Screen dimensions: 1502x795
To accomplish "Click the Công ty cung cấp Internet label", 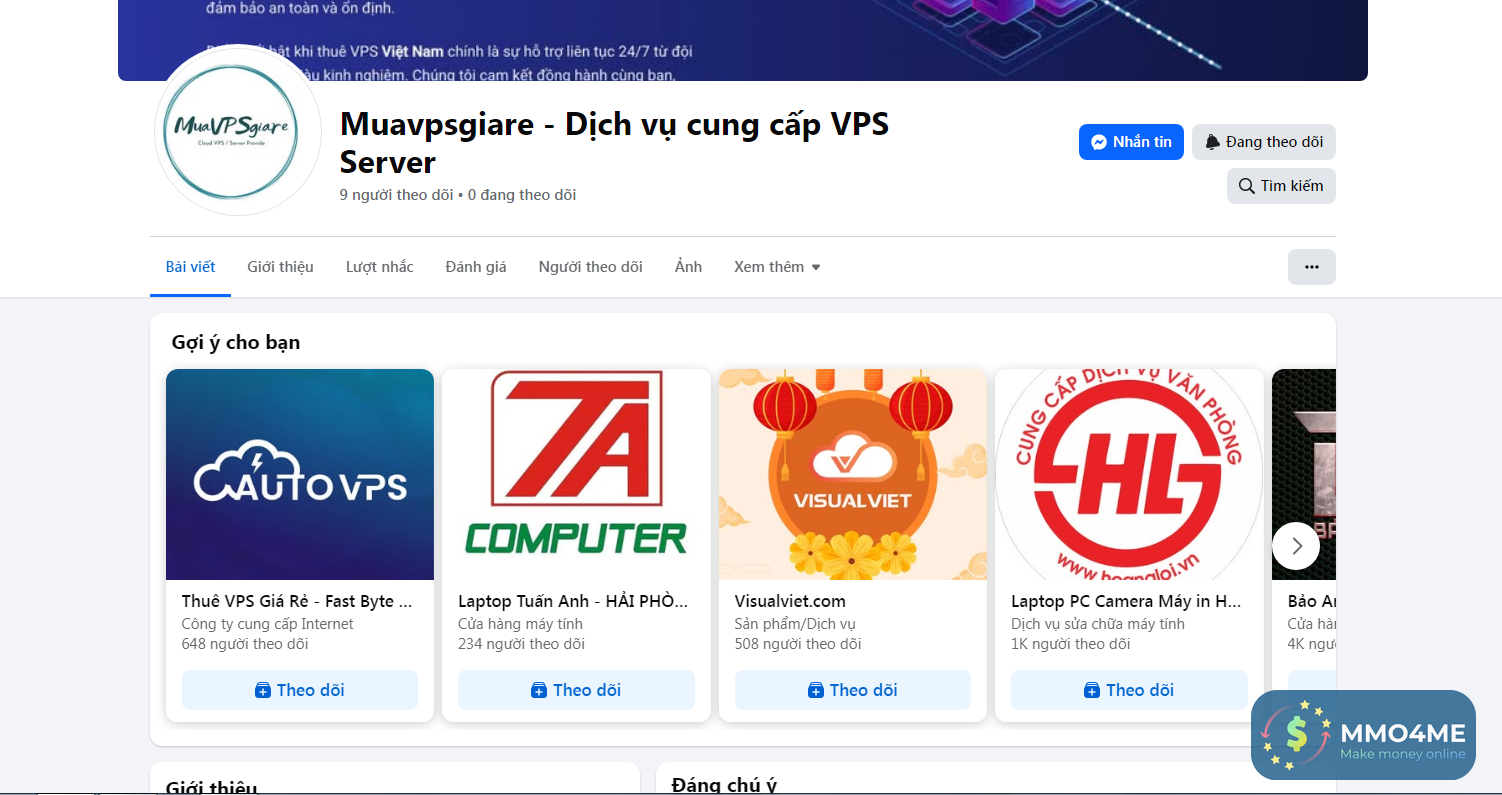I will tap(268, 624).
